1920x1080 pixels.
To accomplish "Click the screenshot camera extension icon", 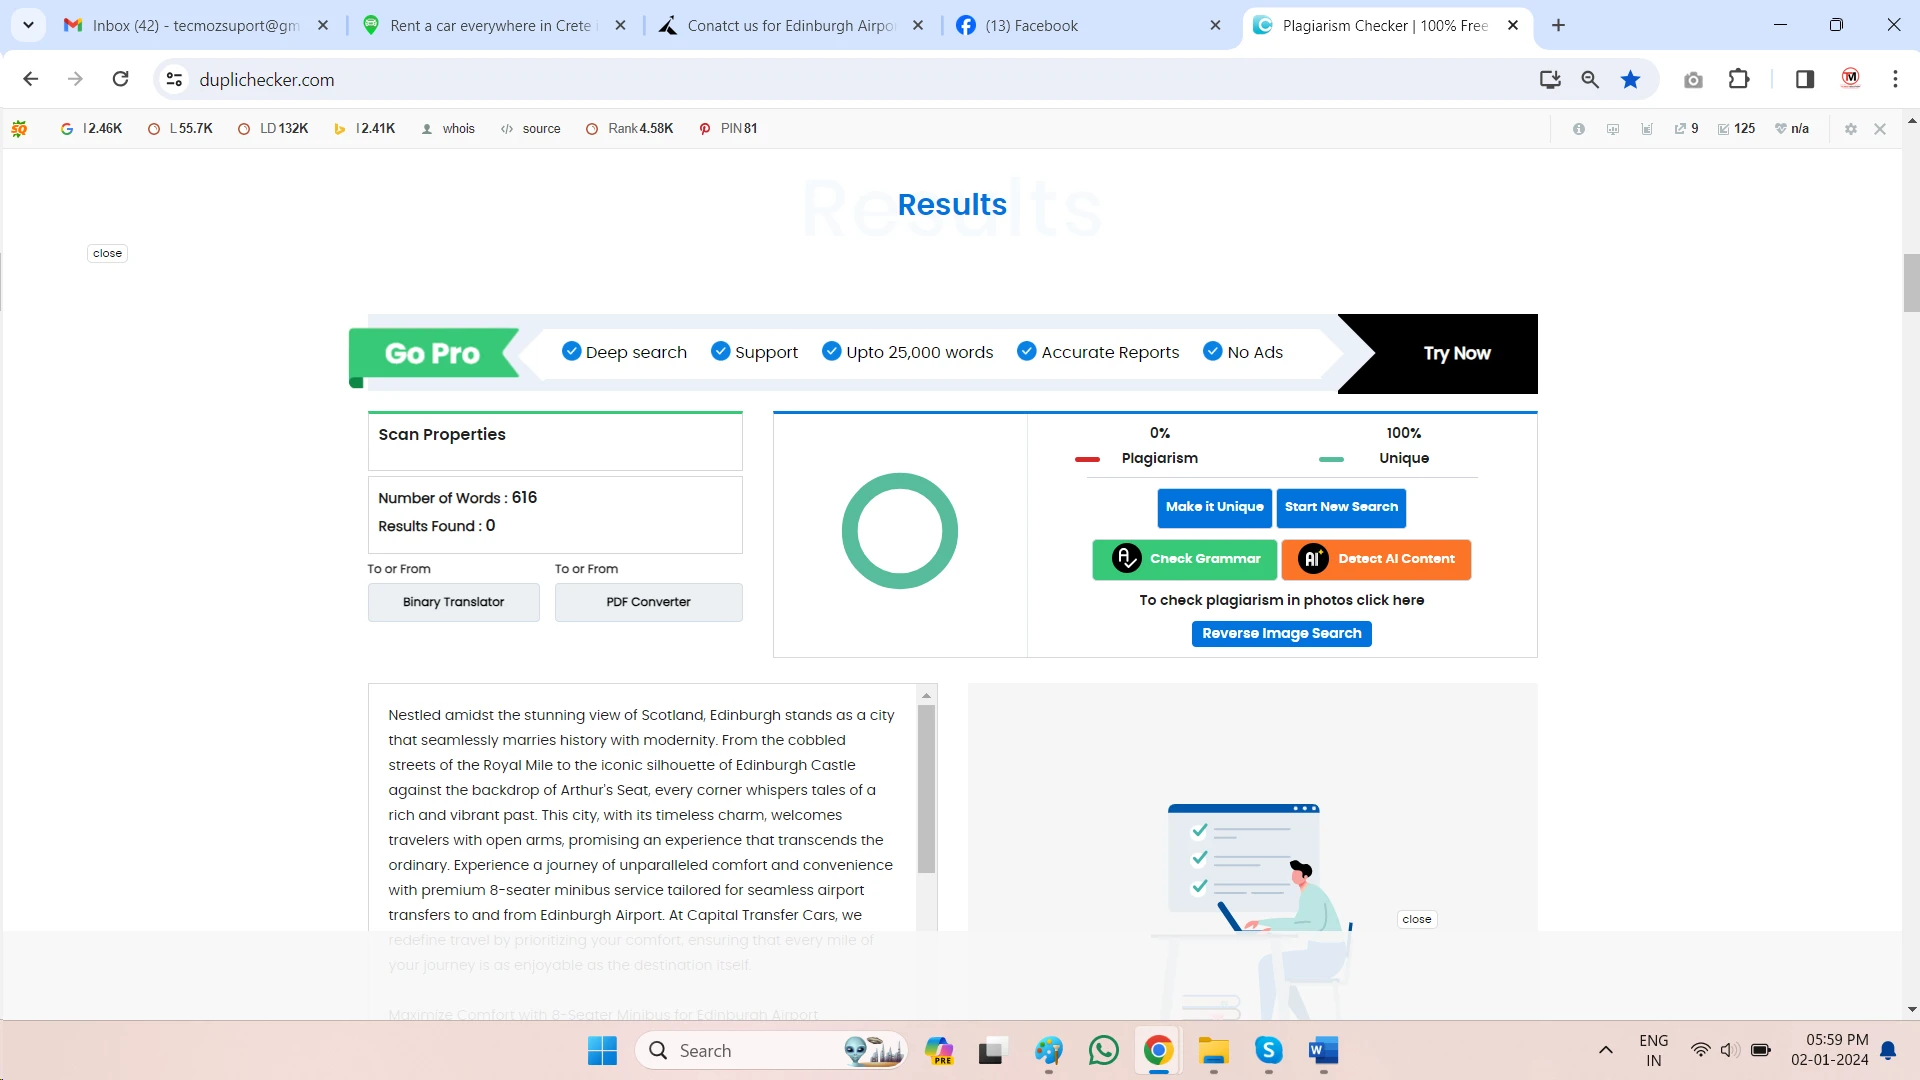I will tap(1693, 80).
